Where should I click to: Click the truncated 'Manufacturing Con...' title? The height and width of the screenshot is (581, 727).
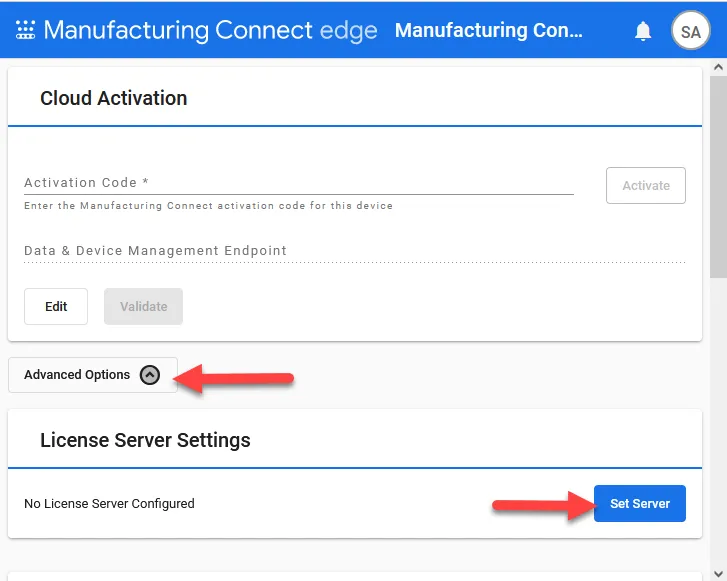(489, 30)
